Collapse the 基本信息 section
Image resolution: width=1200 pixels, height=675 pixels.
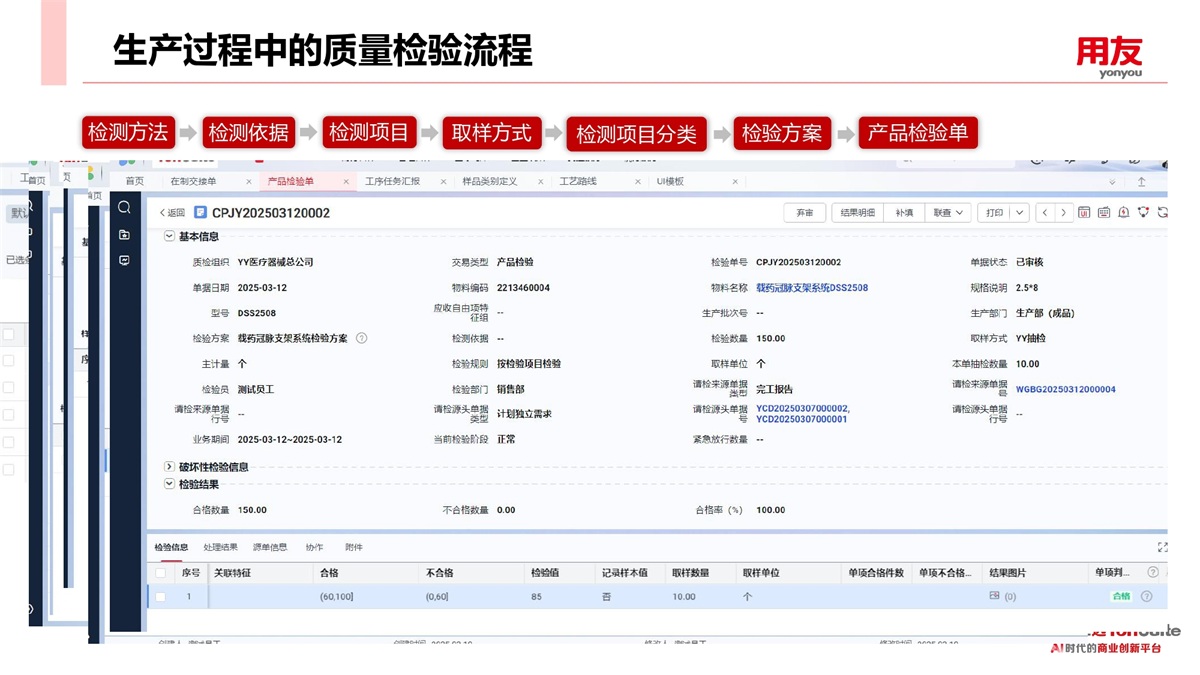tap(169, 237)
